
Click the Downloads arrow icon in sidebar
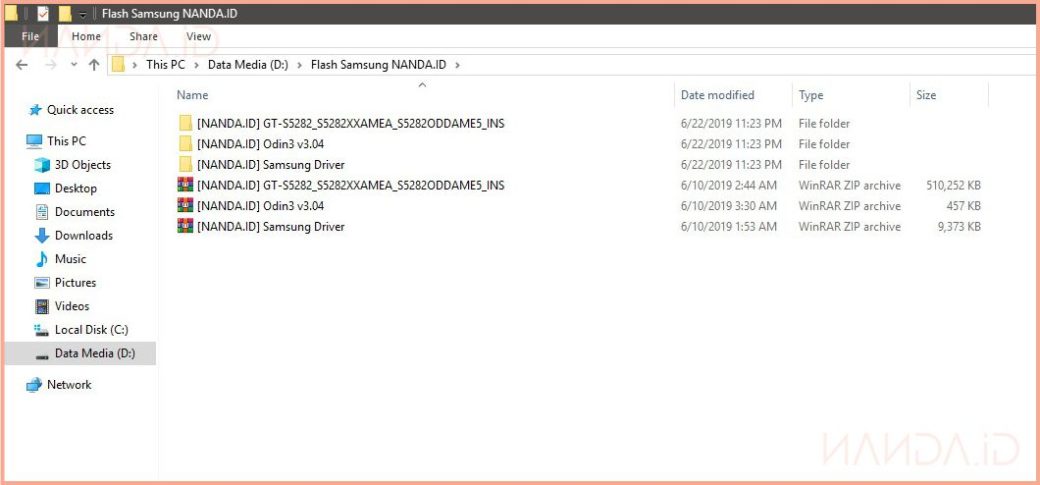tap(42, 236)
